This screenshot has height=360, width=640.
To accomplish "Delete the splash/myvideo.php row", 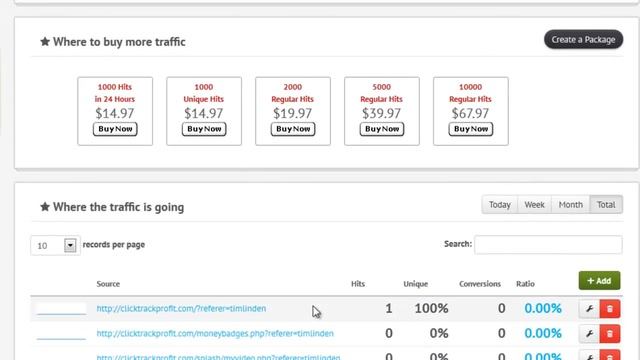I will tap(610, 355).
